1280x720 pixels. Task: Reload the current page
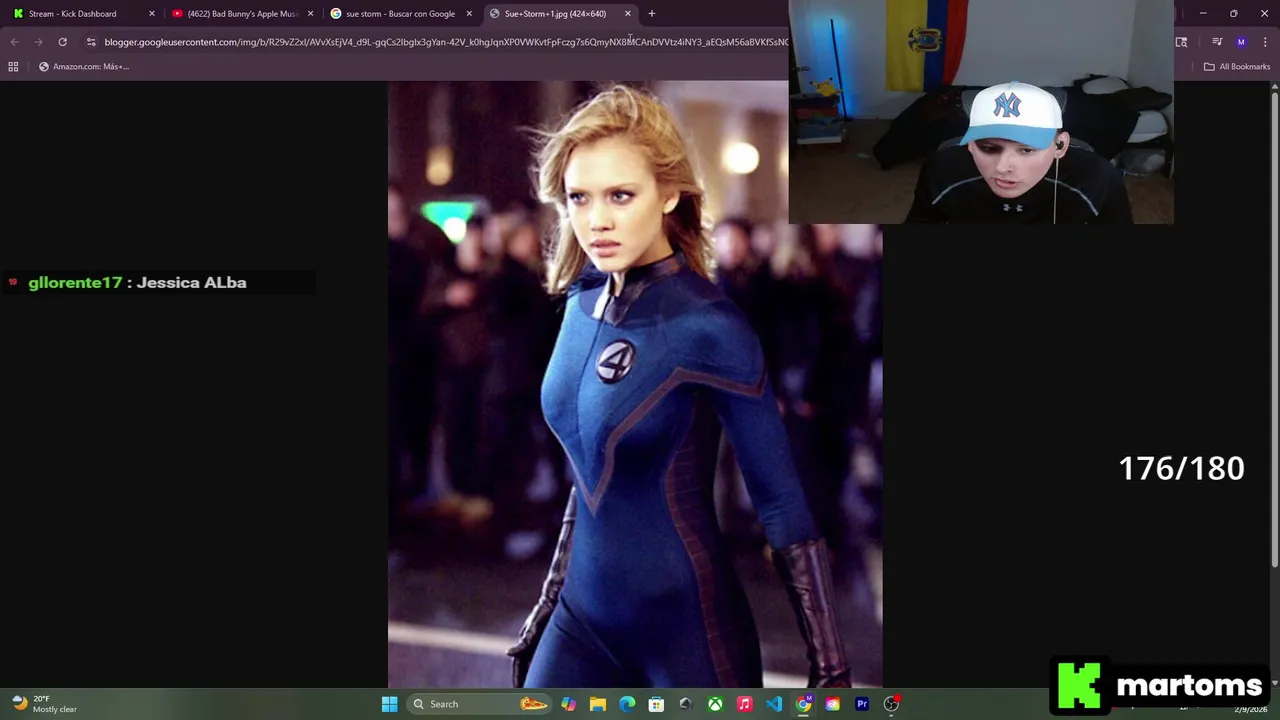(x=62, y=42)
